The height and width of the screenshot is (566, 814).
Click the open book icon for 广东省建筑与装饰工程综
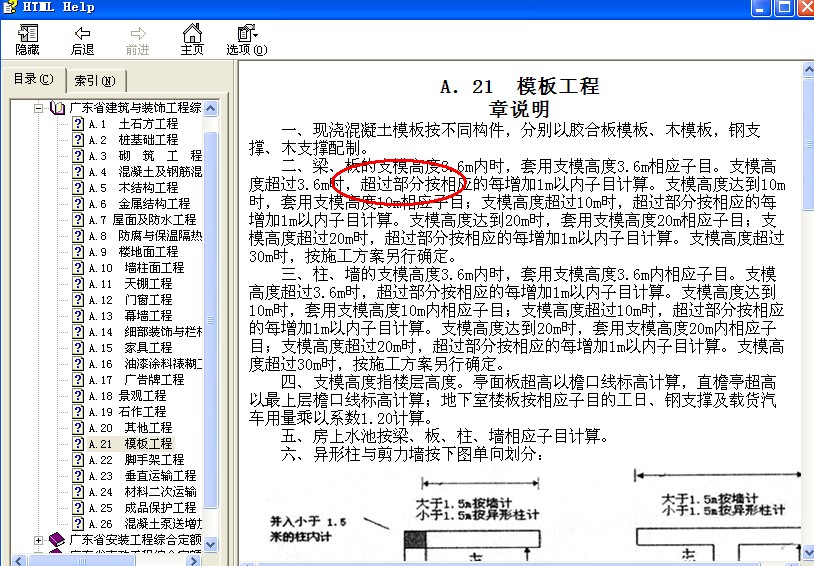(x=57, y=108)
